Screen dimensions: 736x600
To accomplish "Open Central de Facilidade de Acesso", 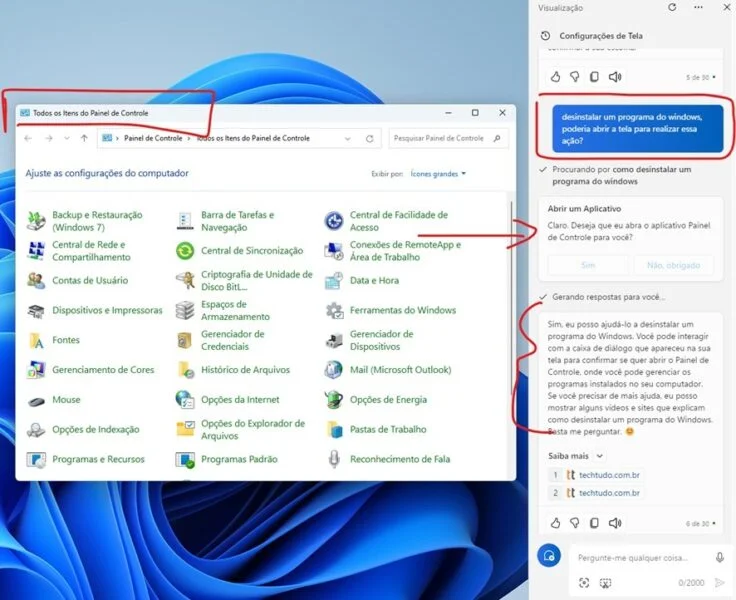I will [x=386, y=221].
